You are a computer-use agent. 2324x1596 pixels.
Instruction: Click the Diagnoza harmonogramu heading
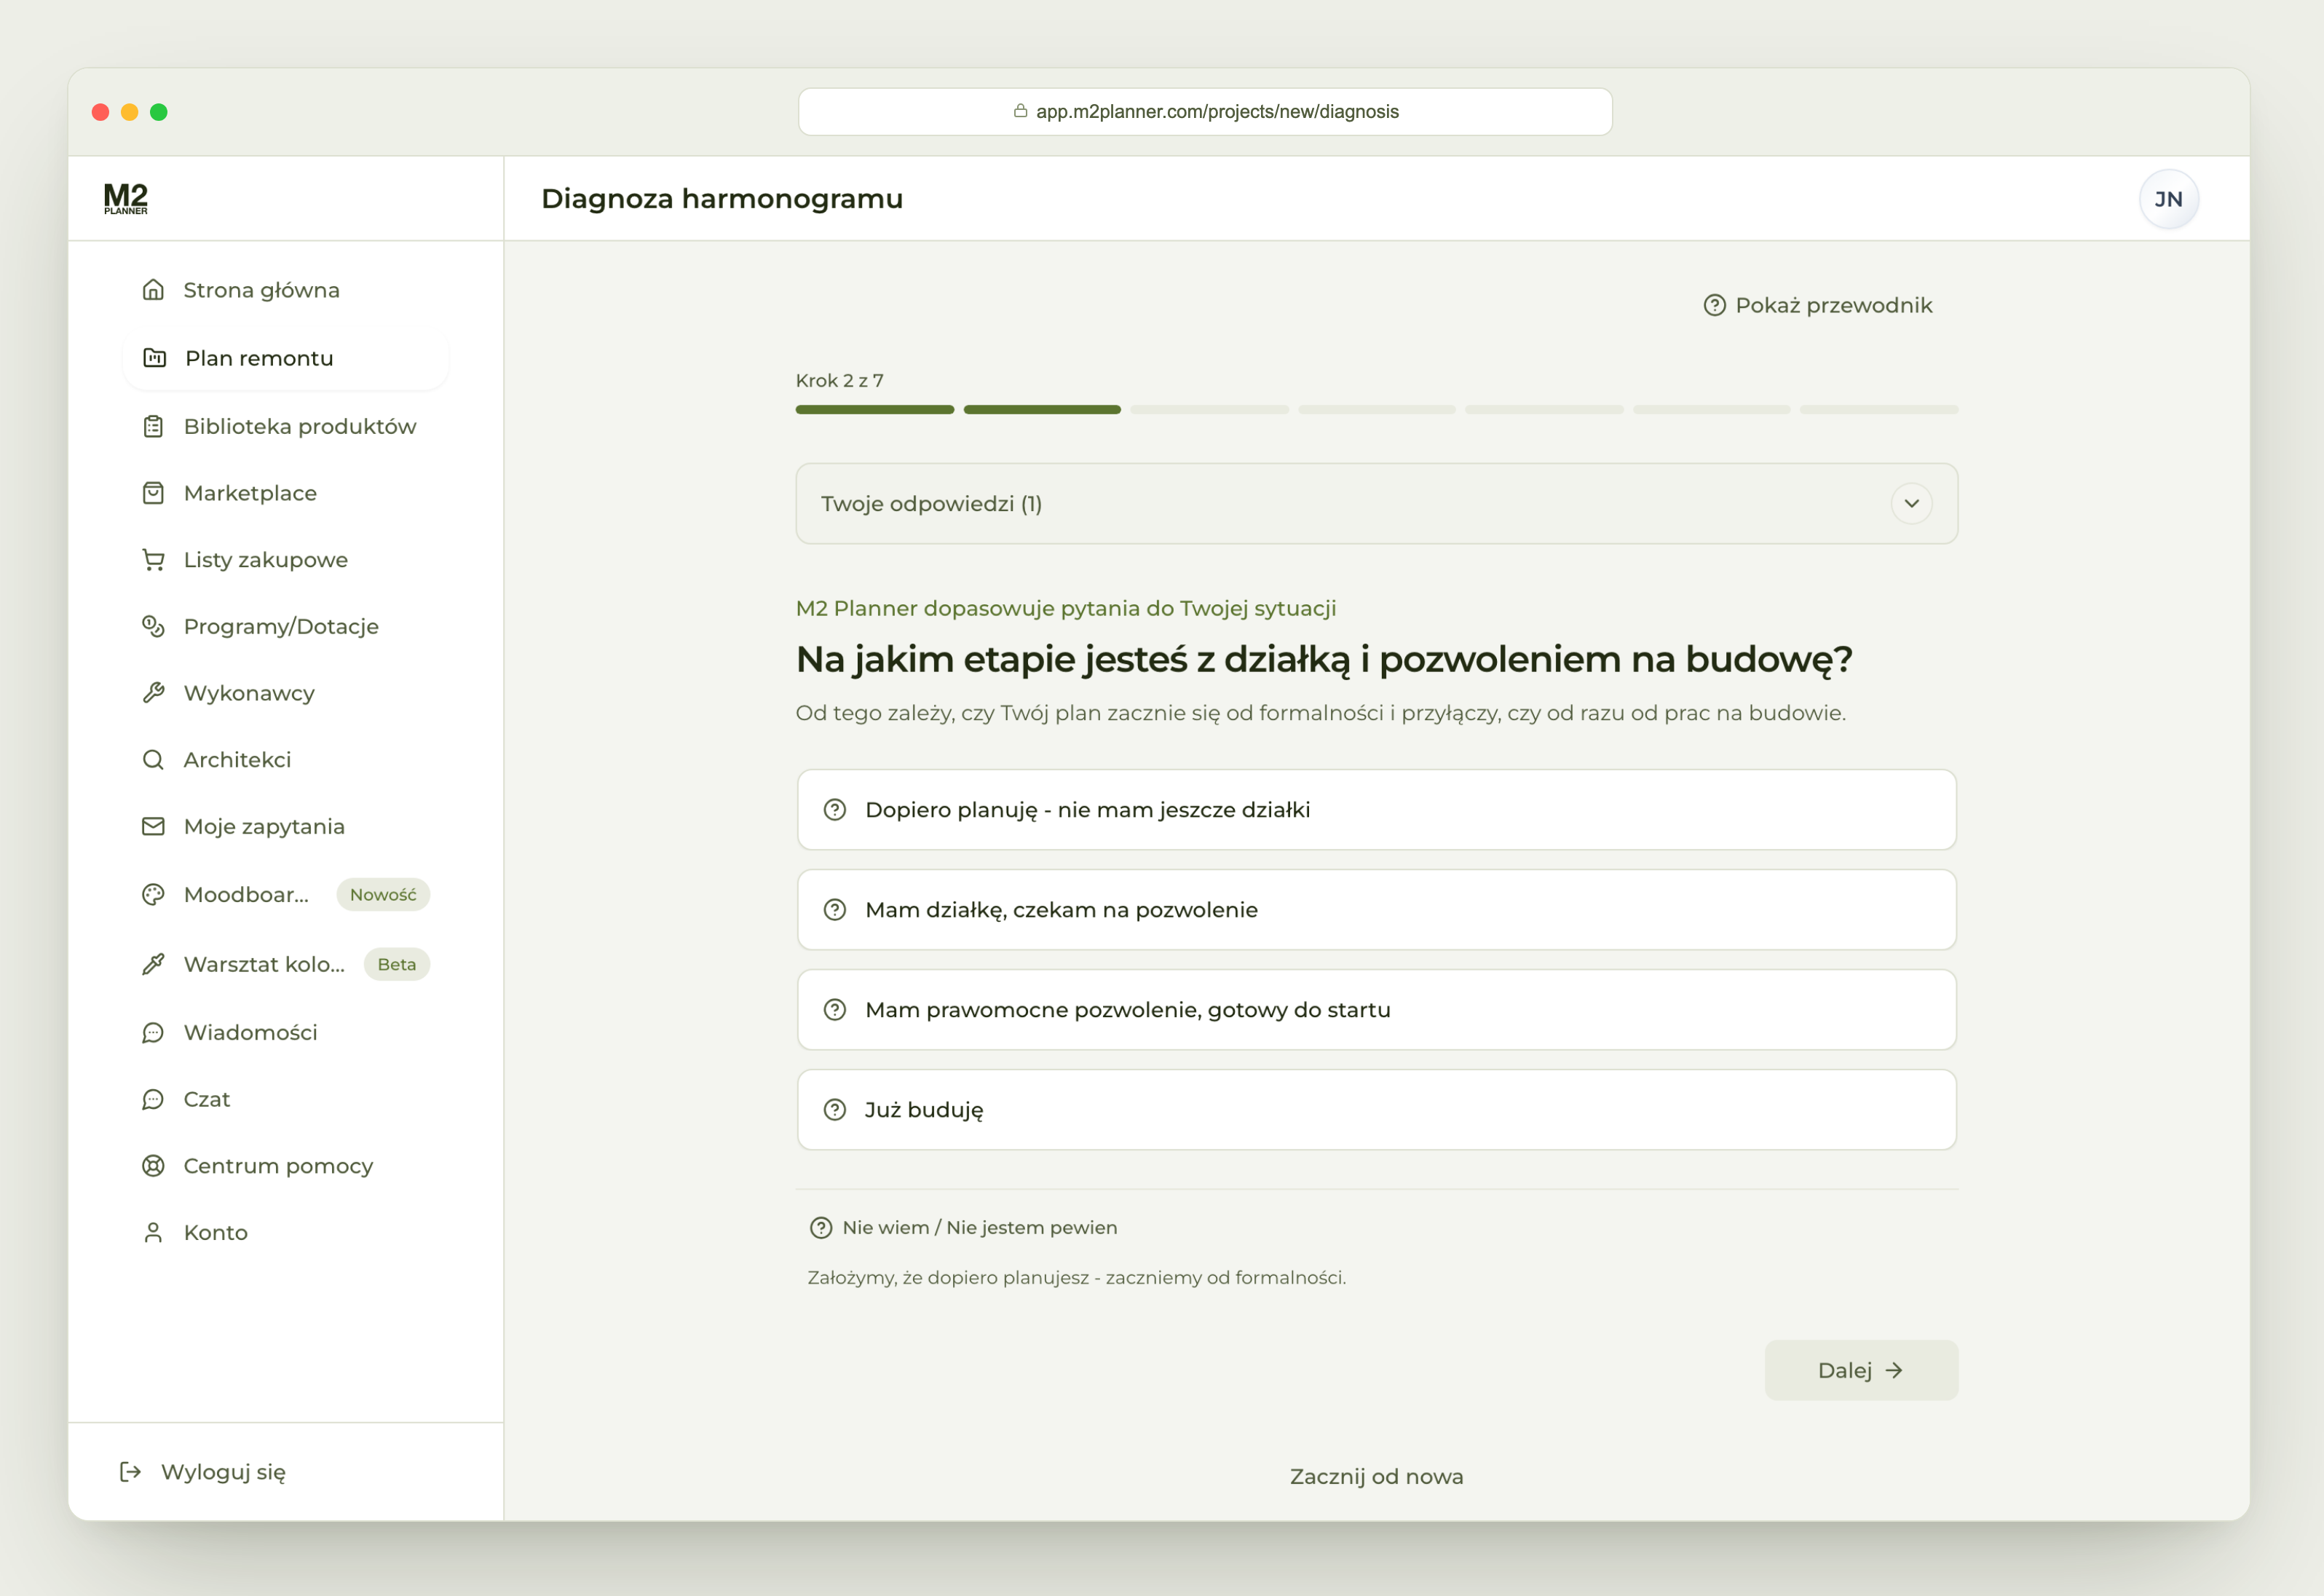(721, 198)
